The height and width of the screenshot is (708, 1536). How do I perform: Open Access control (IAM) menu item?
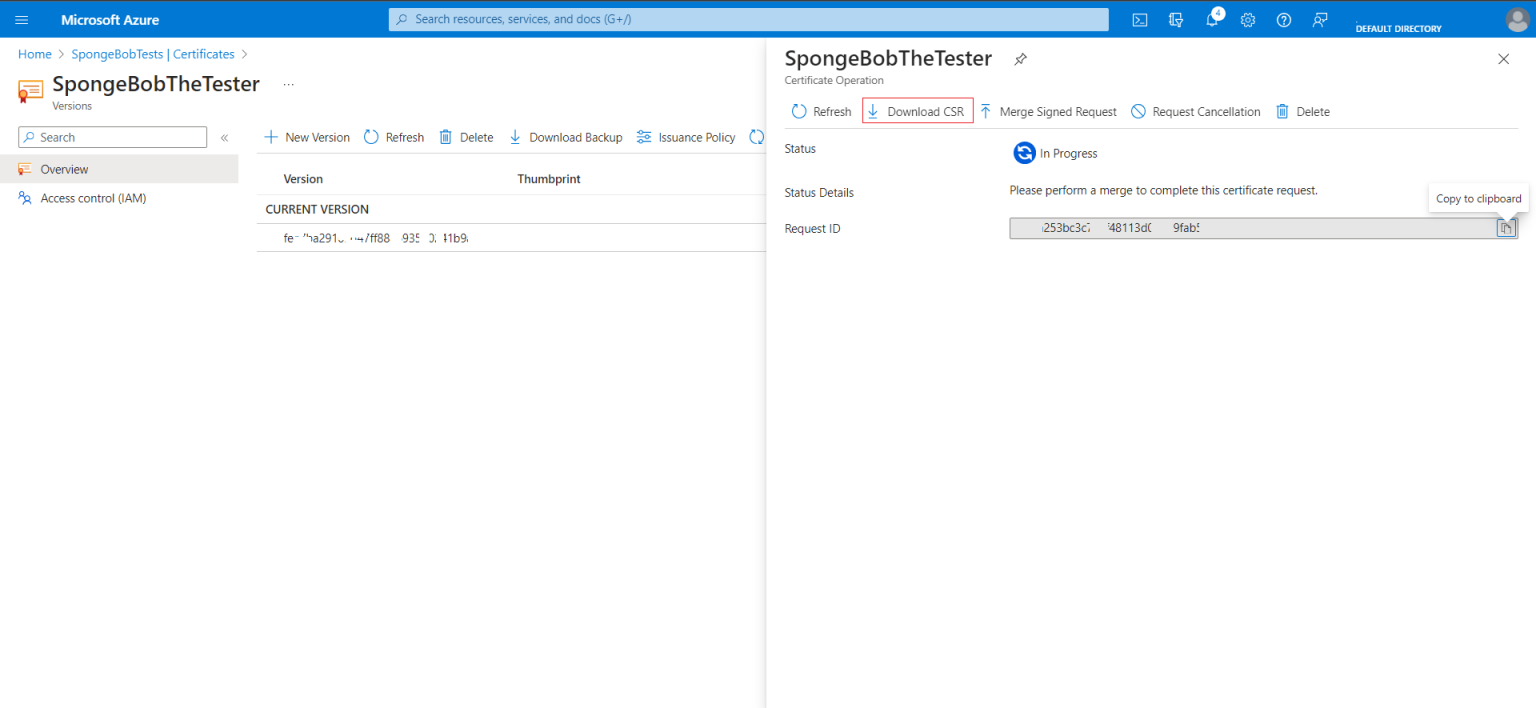(x=93, y=198)
